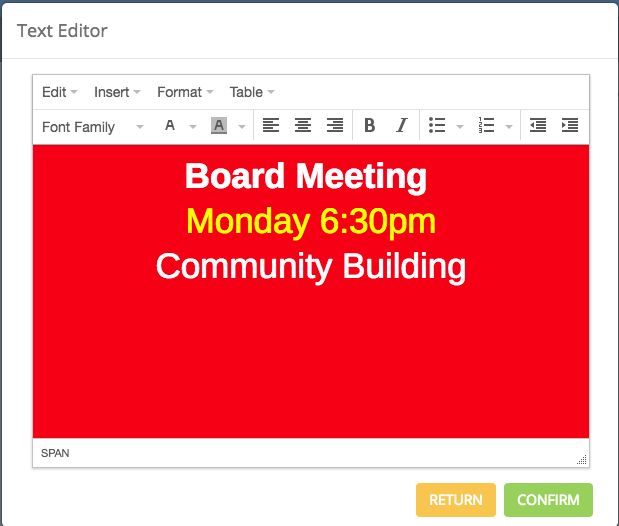This screenshot has height=526, width=619.
Task: Expand the text color picker arrow
Action: tap(193, 127)
